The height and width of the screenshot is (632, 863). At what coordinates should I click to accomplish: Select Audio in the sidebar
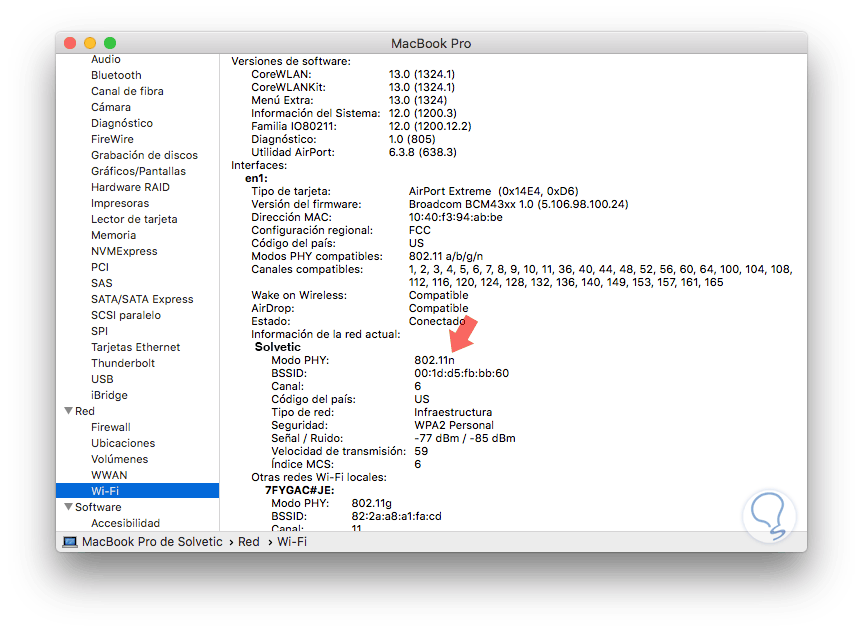[106, 59]
